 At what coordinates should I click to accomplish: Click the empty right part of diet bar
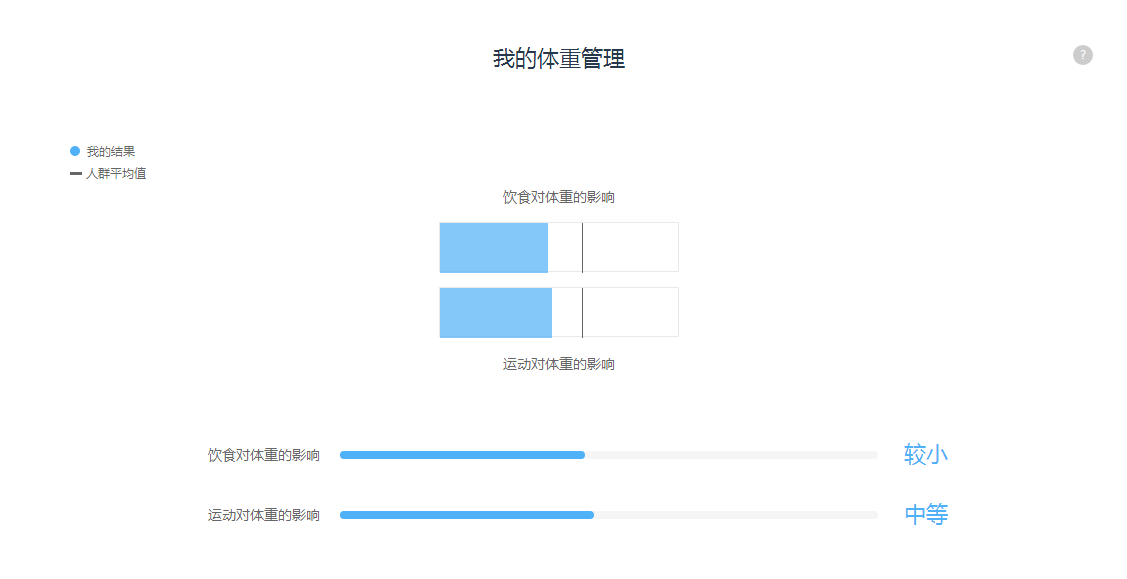click(x=630, y=247)
